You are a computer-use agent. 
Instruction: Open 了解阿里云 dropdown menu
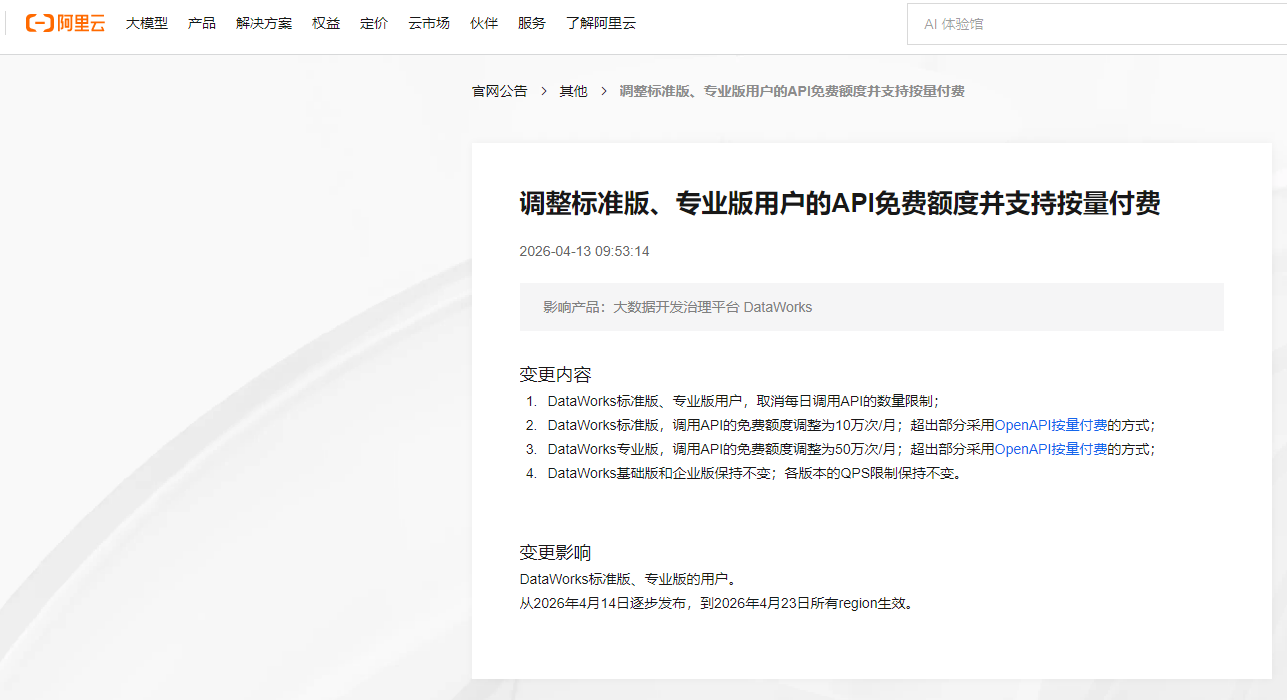(x=601, y=24)
